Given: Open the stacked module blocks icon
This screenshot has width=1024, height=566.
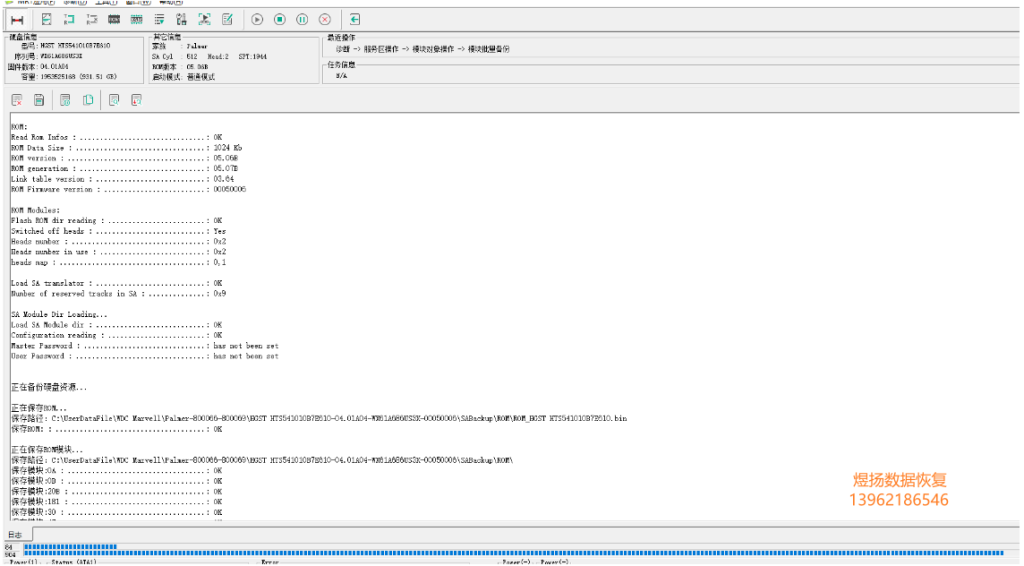Looking at the screenshot, I should point(182,20).
